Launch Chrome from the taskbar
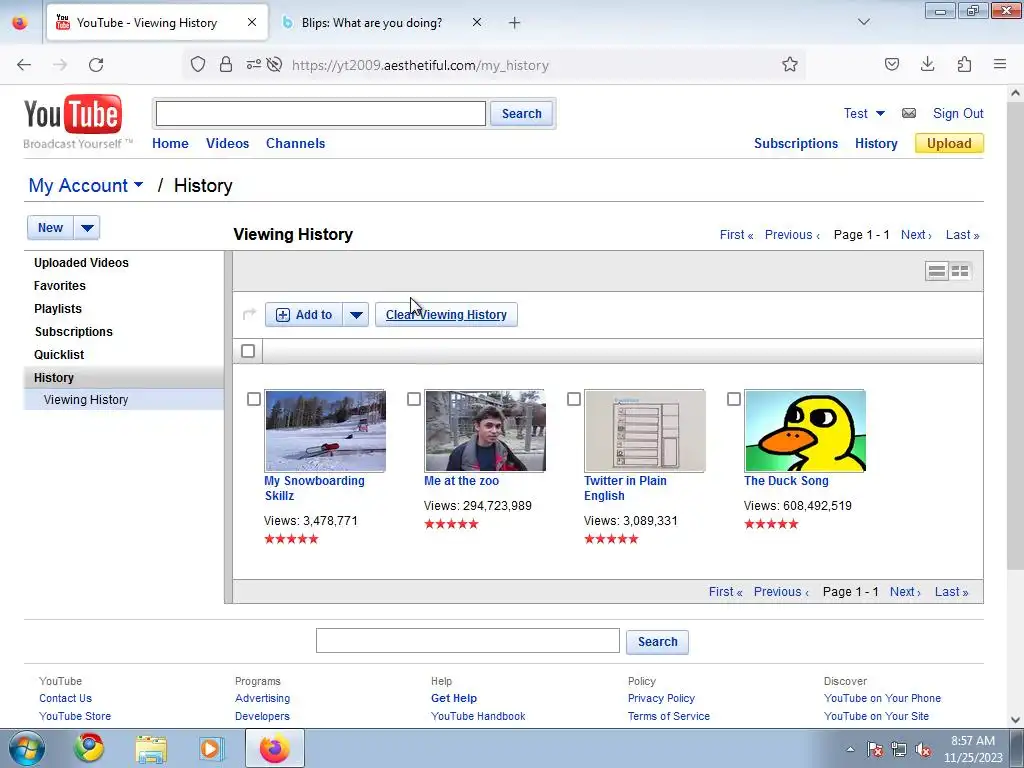Image resolution: width=1024 pixels, height=768 pixels. coord(88,748)
